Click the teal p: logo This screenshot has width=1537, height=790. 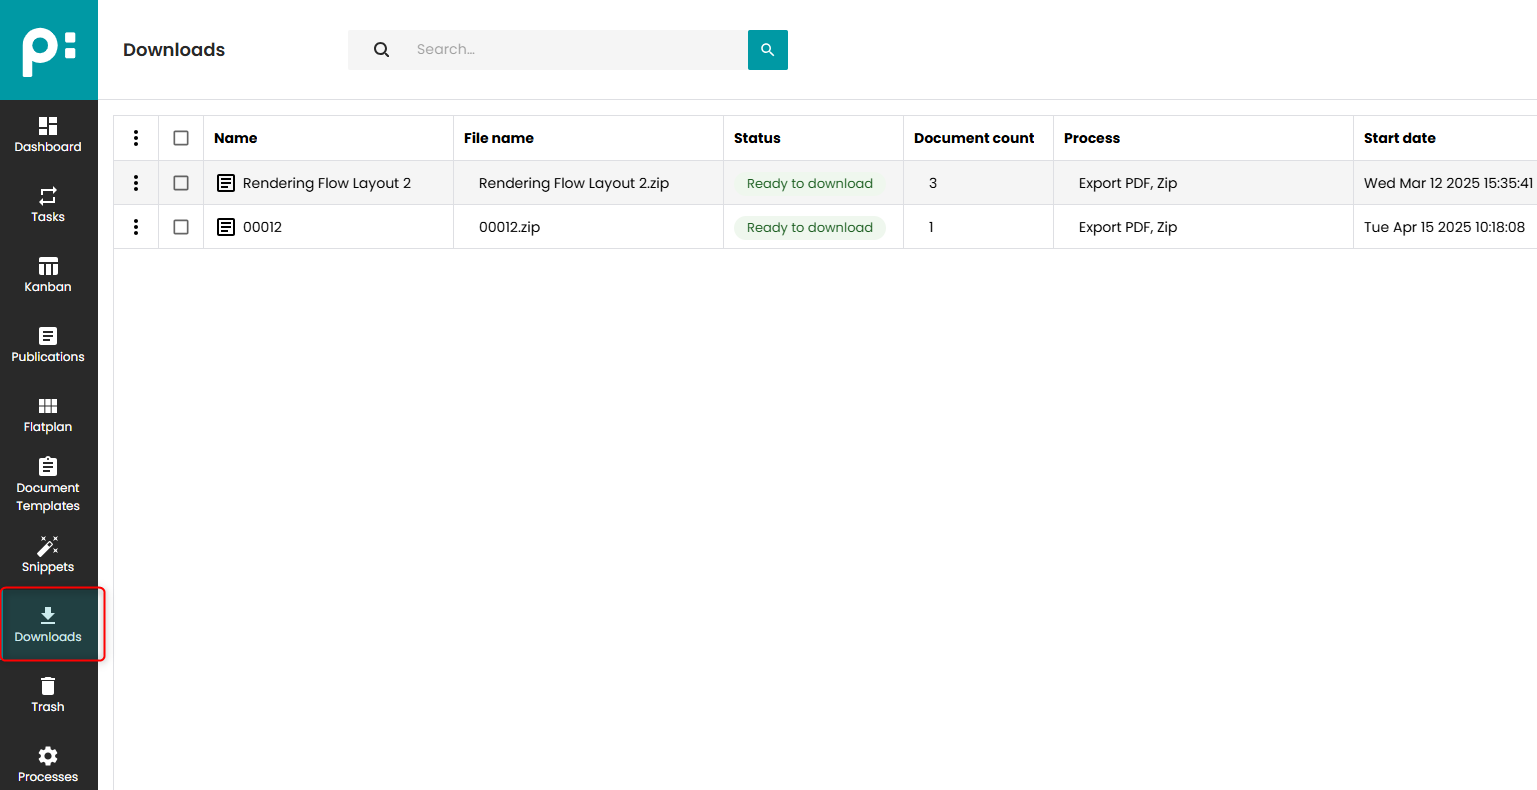click(x=47, y=49)
